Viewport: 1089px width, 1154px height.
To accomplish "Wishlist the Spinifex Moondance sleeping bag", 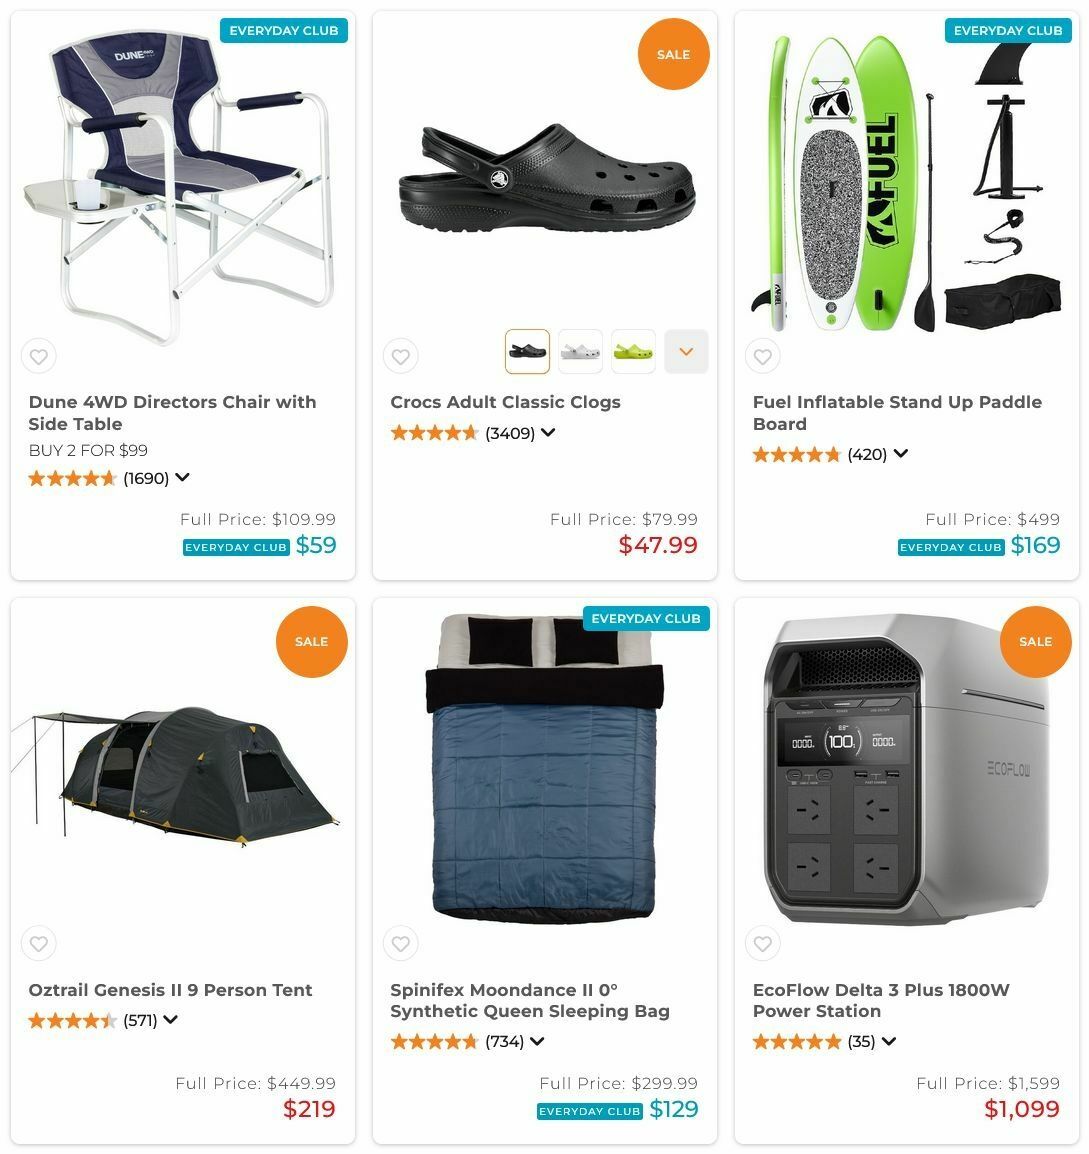I will click(x=400, y=944).
